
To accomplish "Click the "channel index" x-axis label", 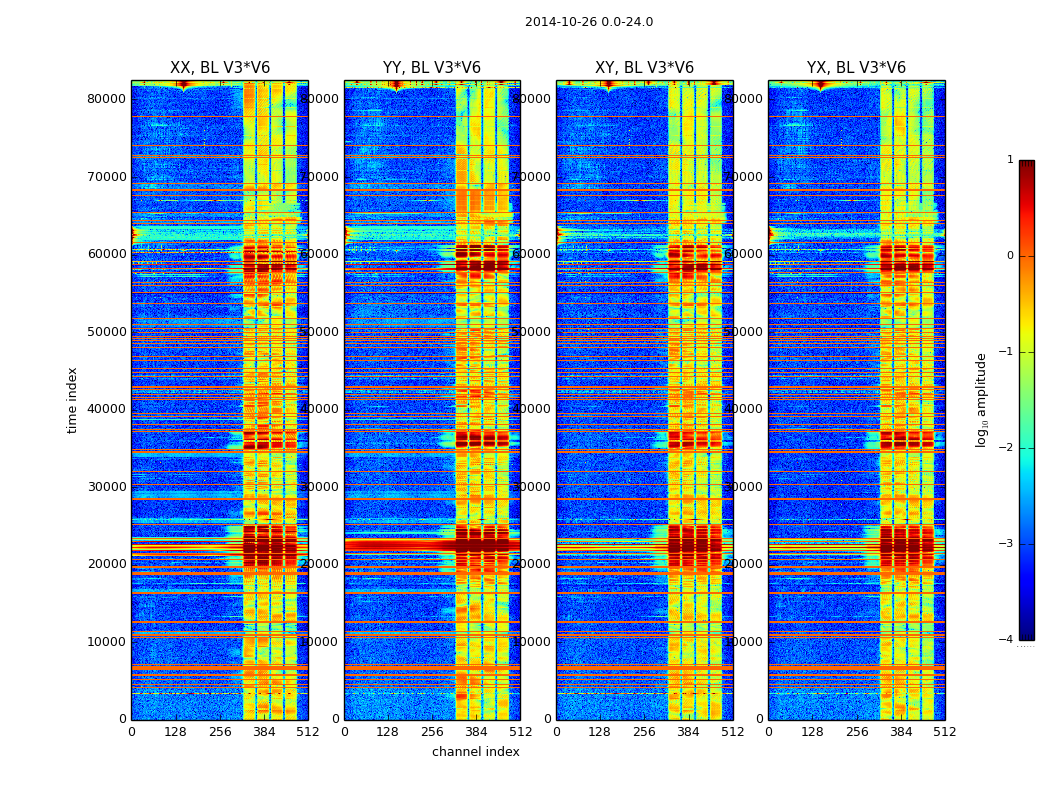I will pos(475,752).
